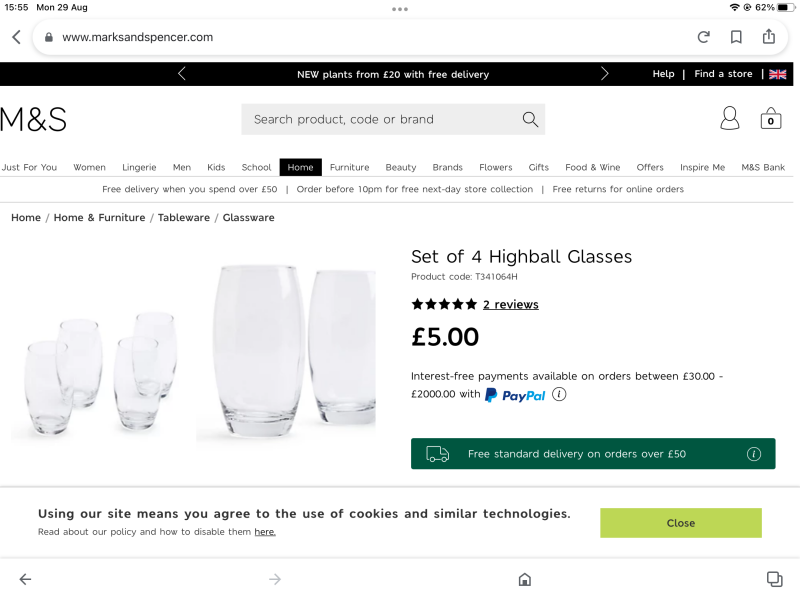Open the browser share icon
Viewport: 800px width, 600px height.
click(x=769, y=37)
